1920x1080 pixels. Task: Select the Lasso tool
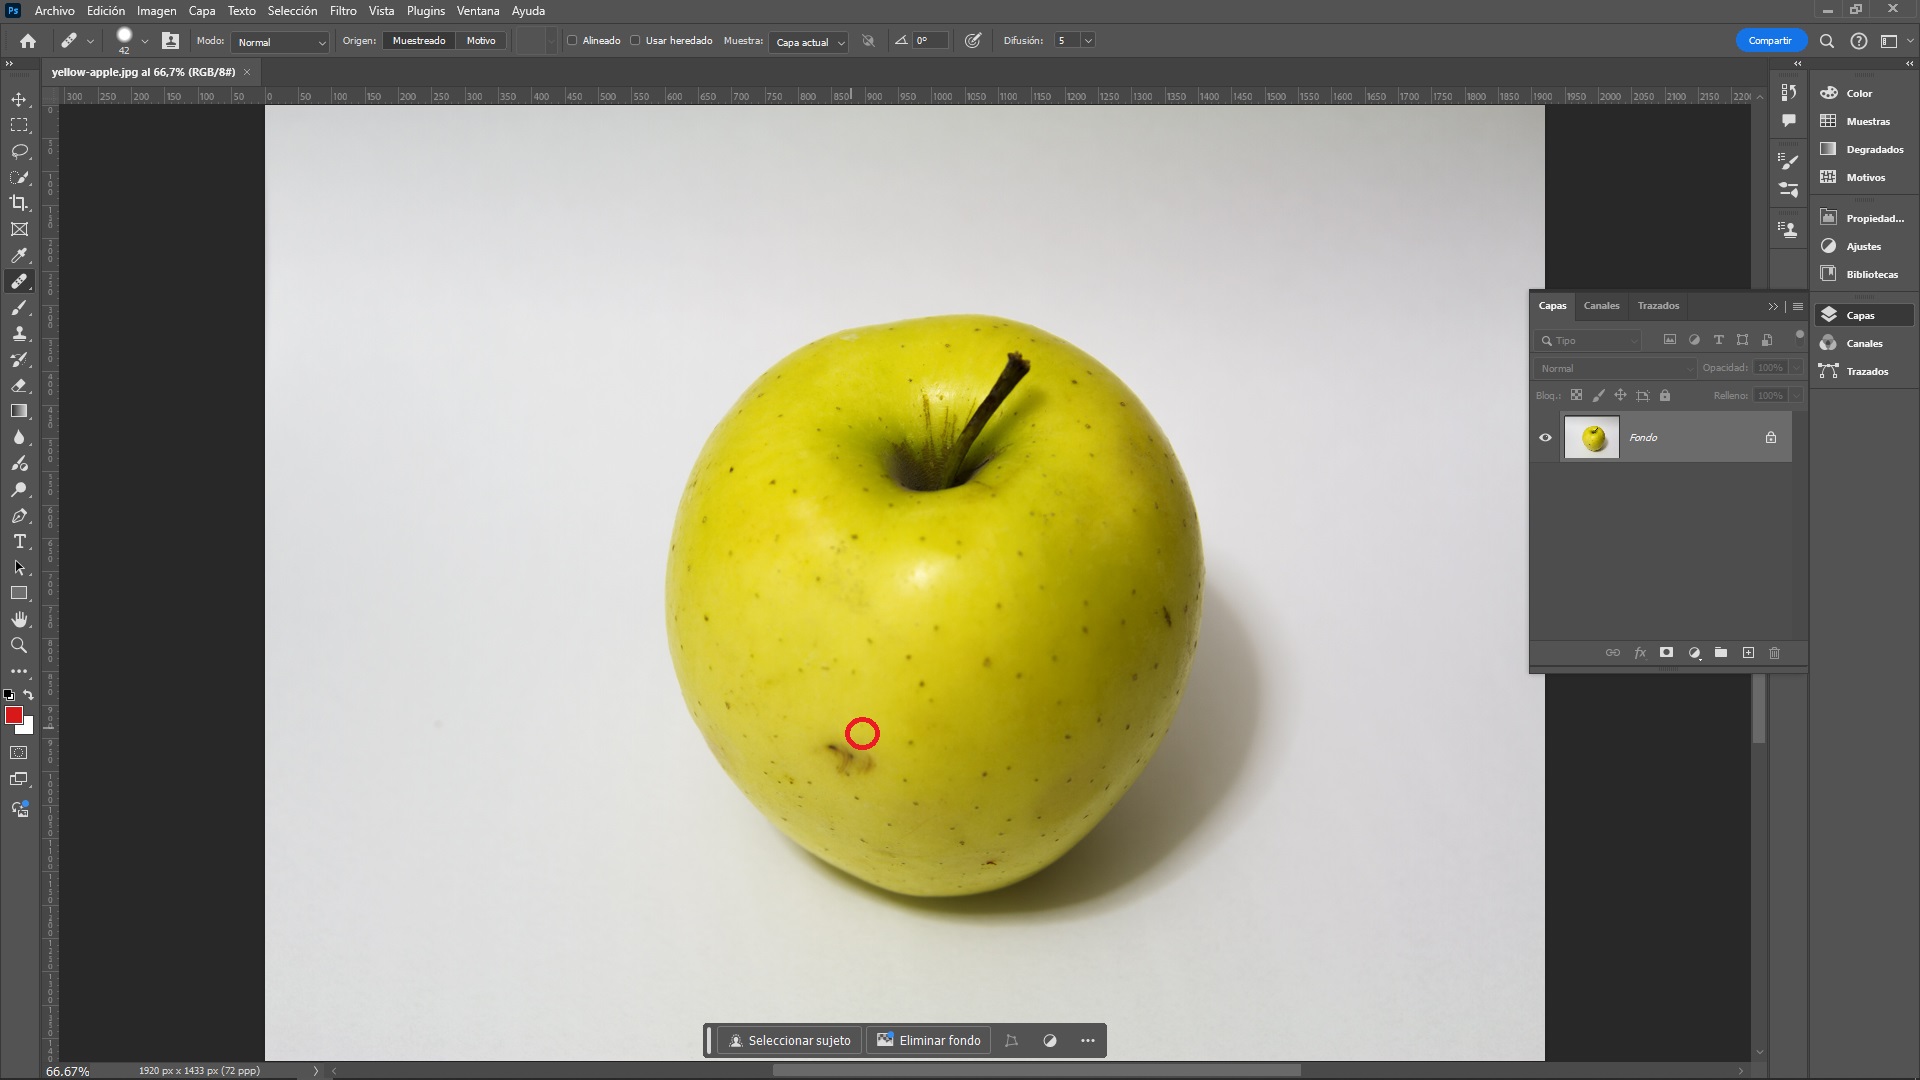(x=19, y=151)
